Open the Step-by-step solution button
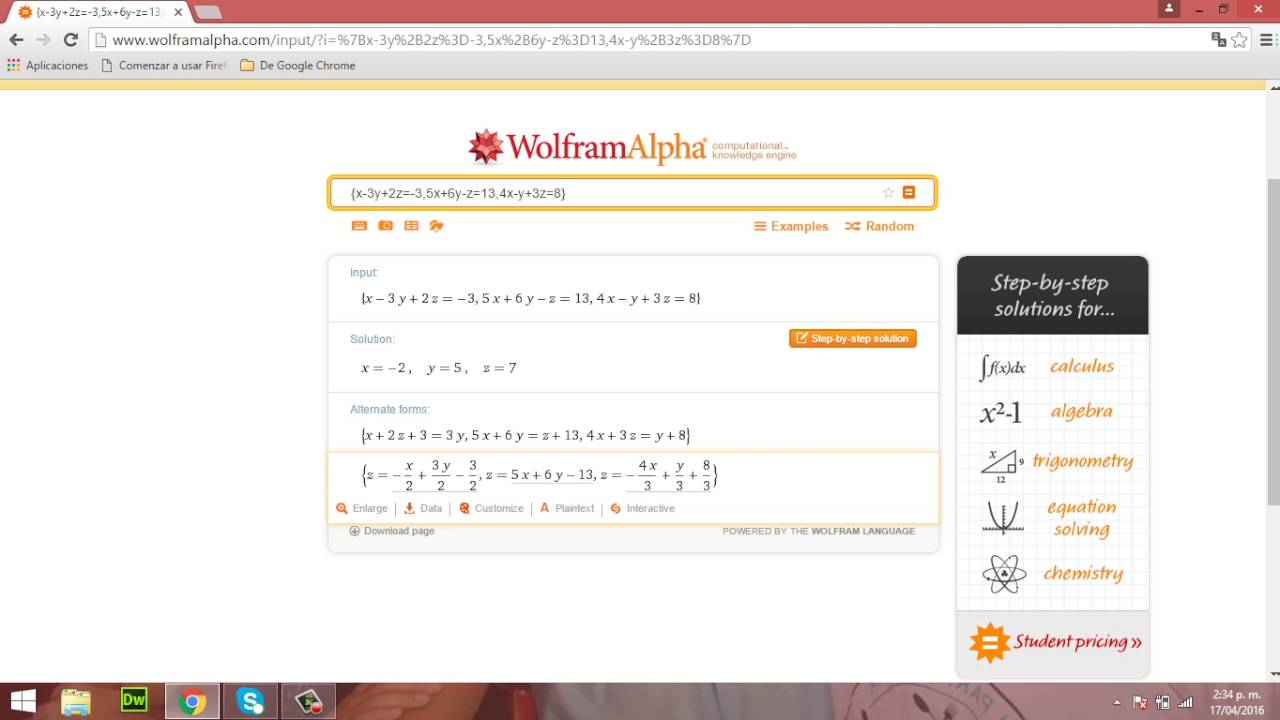The image size is (1280, 720). [x=853, y=339]
